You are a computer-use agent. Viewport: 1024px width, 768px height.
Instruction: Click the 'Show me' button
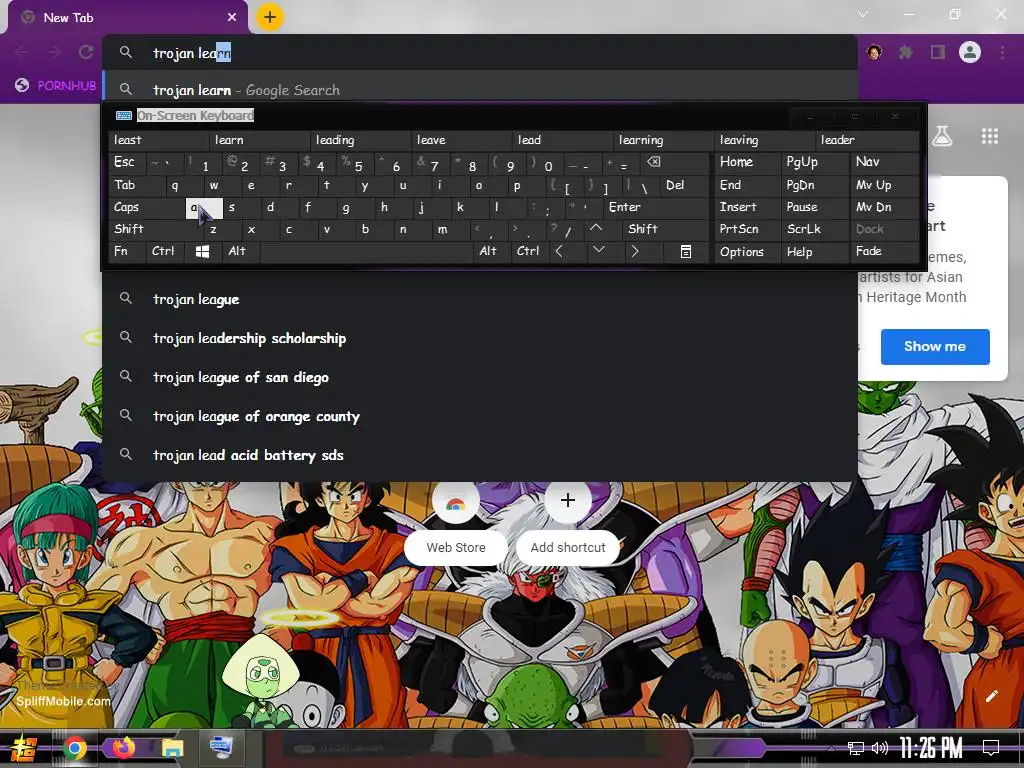click(935, 347)
